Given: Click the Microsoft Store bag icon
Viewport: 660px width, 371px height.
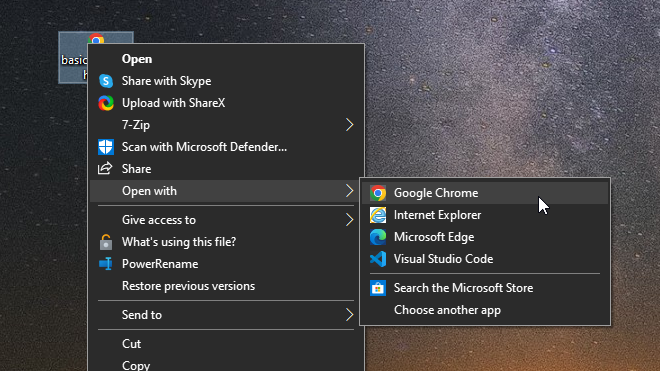Looking at the screenshot, I should (x=378, y=288).
